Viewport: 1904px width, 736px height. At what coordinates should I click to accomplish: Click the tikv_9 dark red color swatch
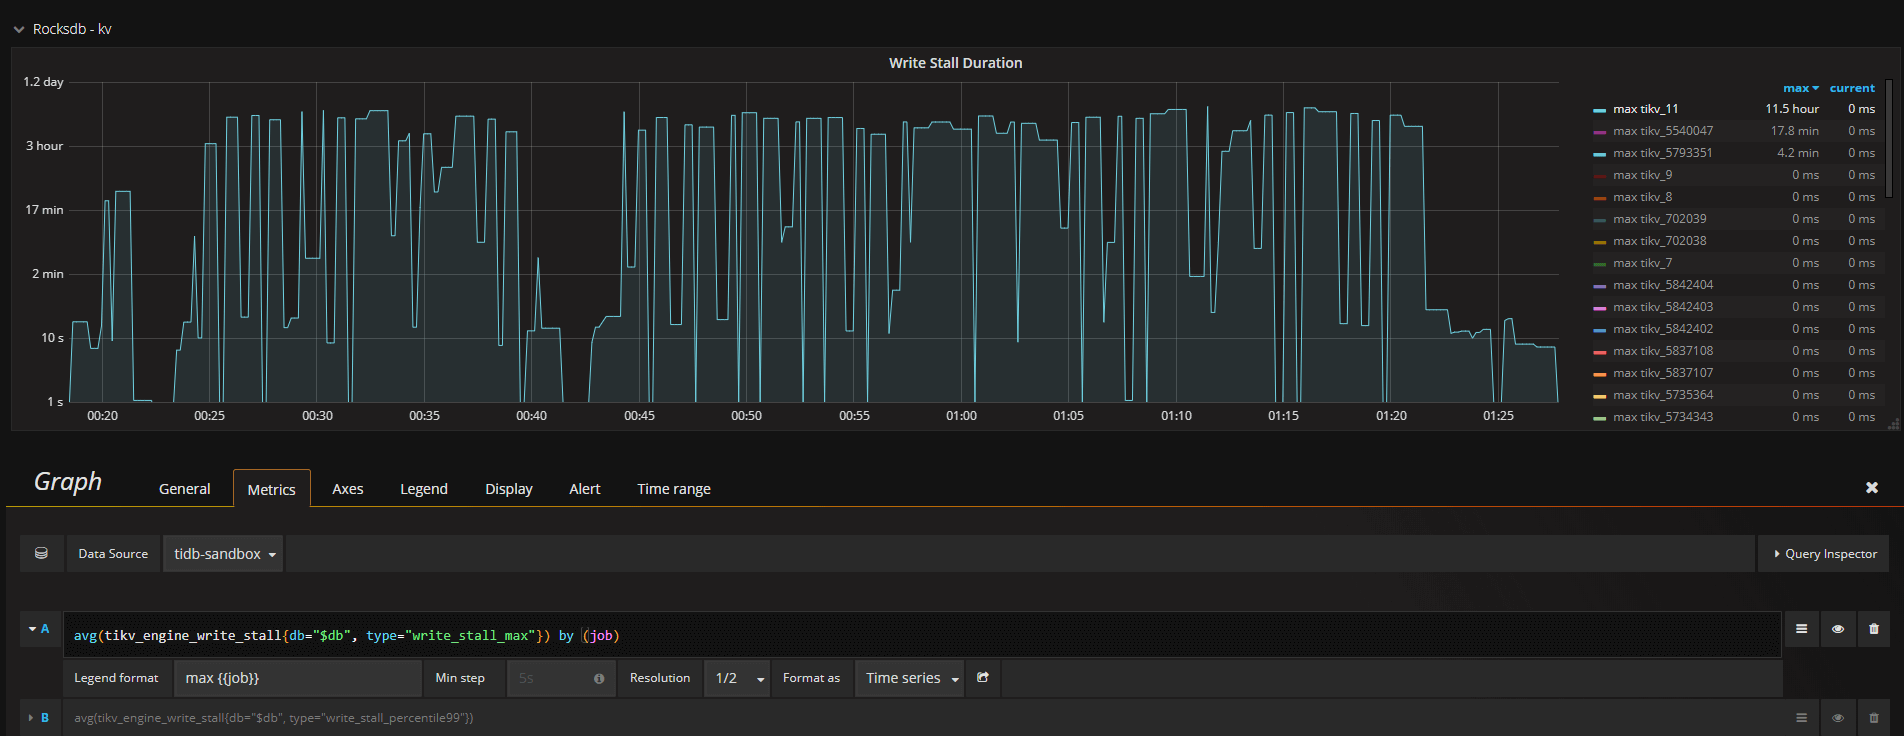[1600, 176]
